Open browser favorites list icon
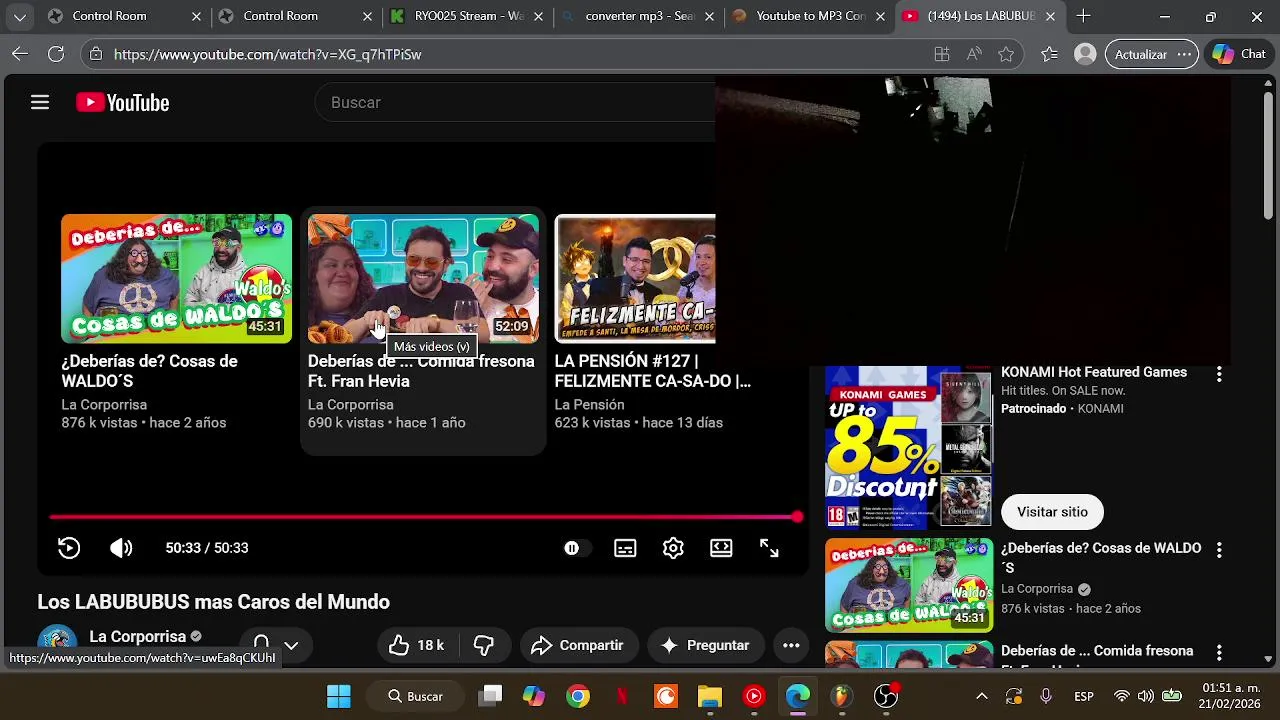The image size is (1280, 720). point(1049,54)
